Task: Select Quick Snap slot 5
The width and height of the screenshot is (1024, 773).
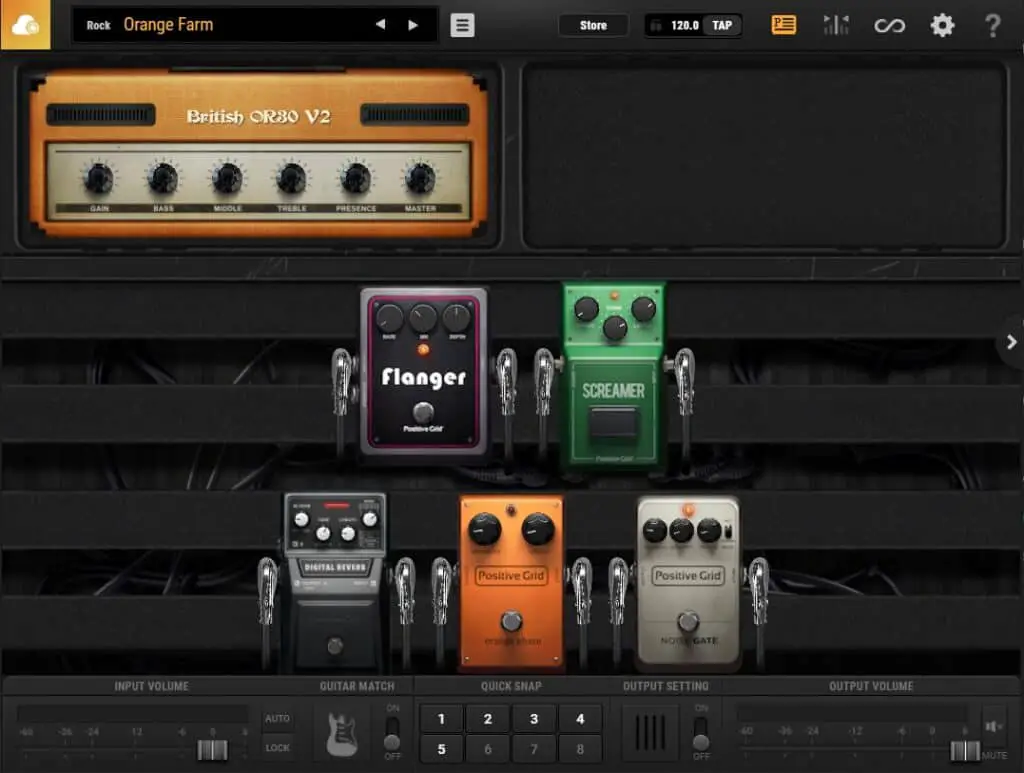Action: tap(441, 749)
